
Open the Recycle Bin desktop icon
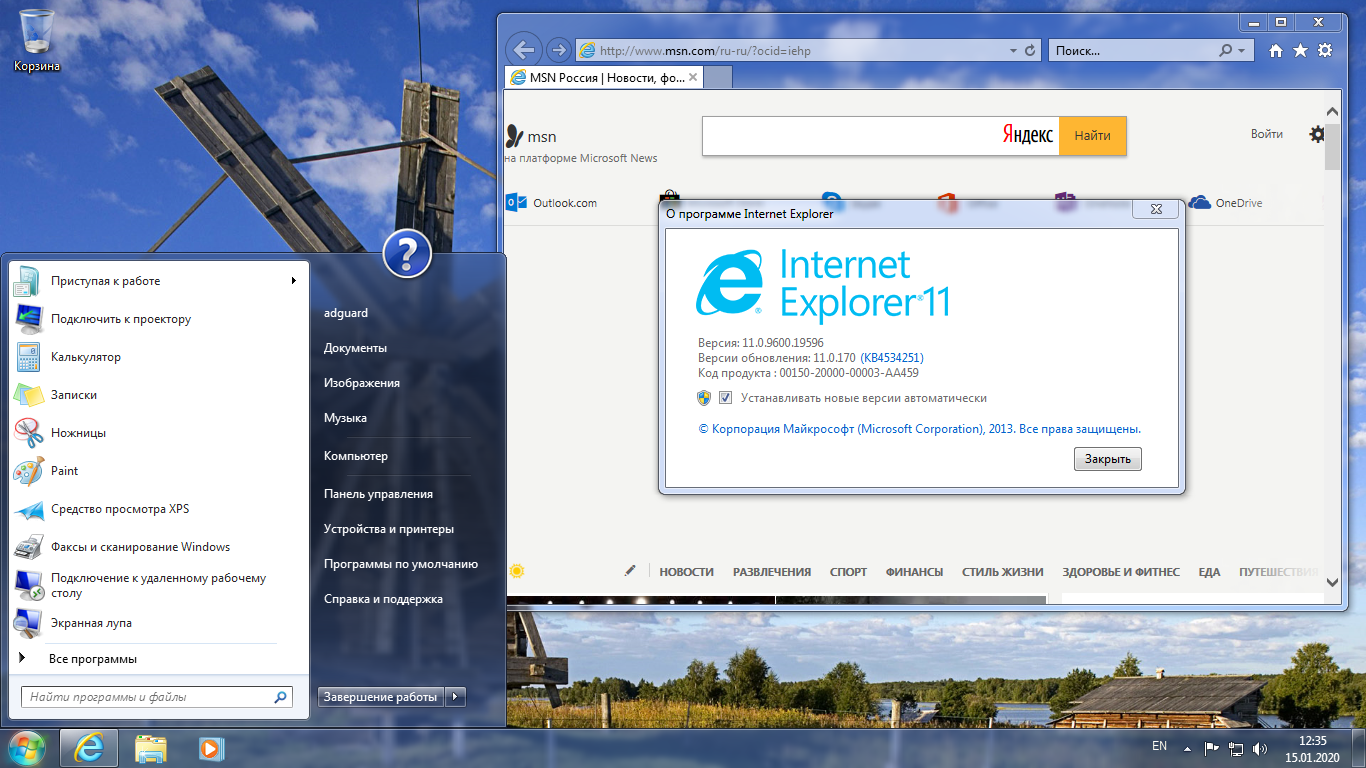coord(37,40)
